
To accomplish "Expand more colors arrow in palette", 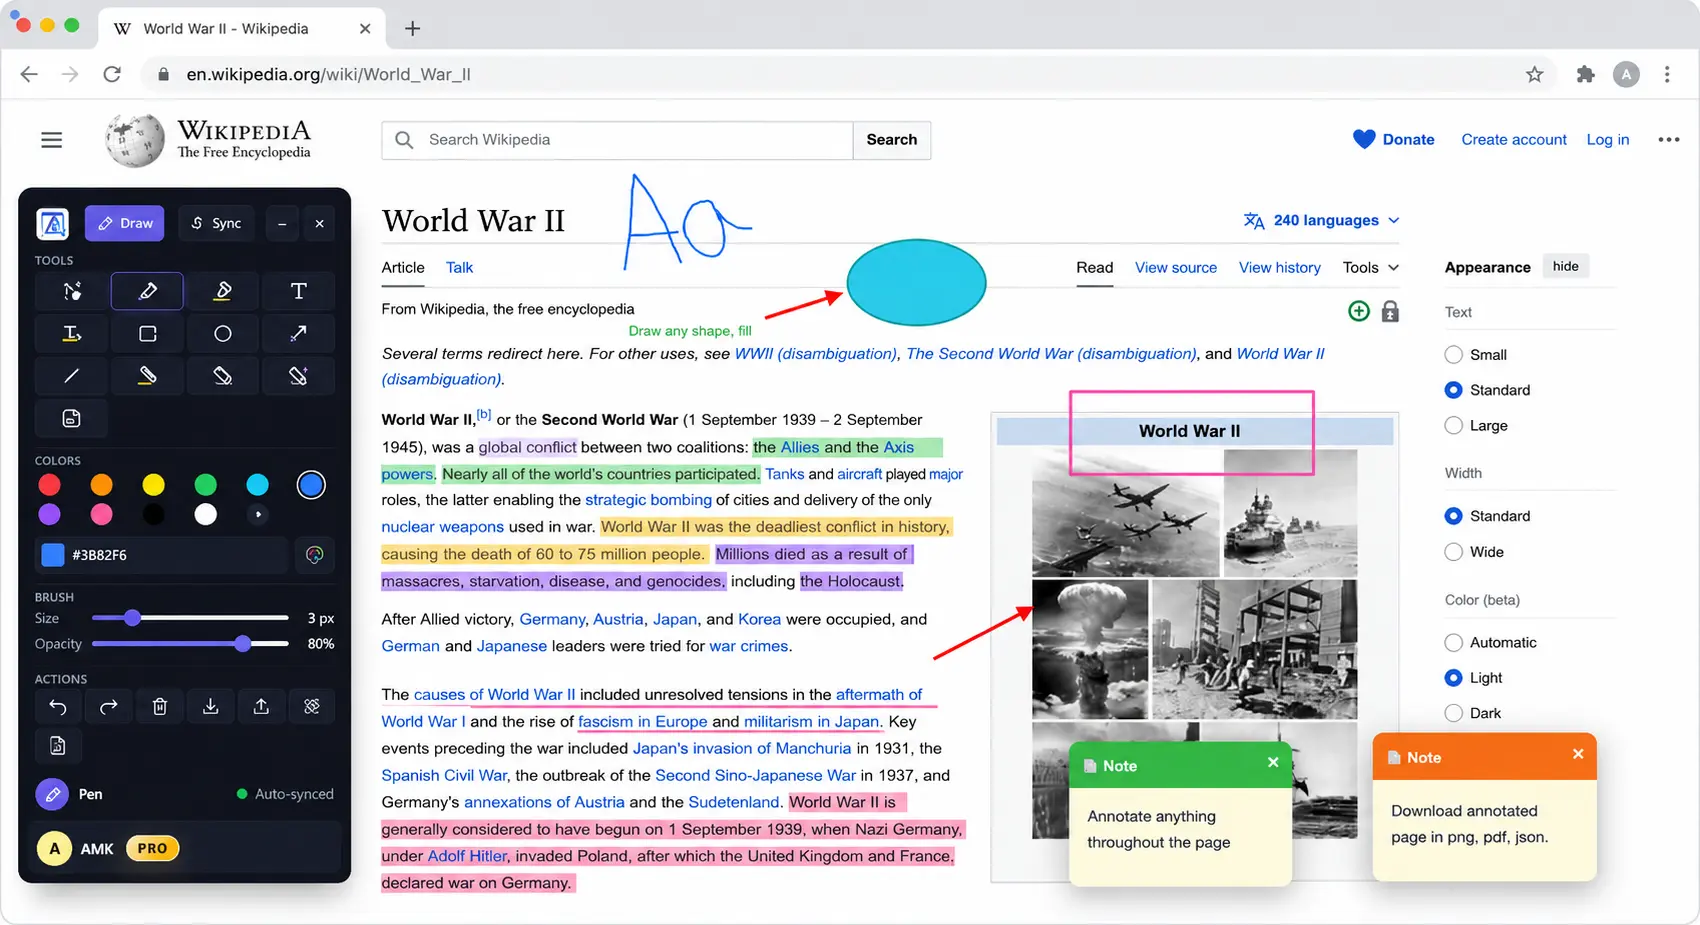I will click(258, 514).
